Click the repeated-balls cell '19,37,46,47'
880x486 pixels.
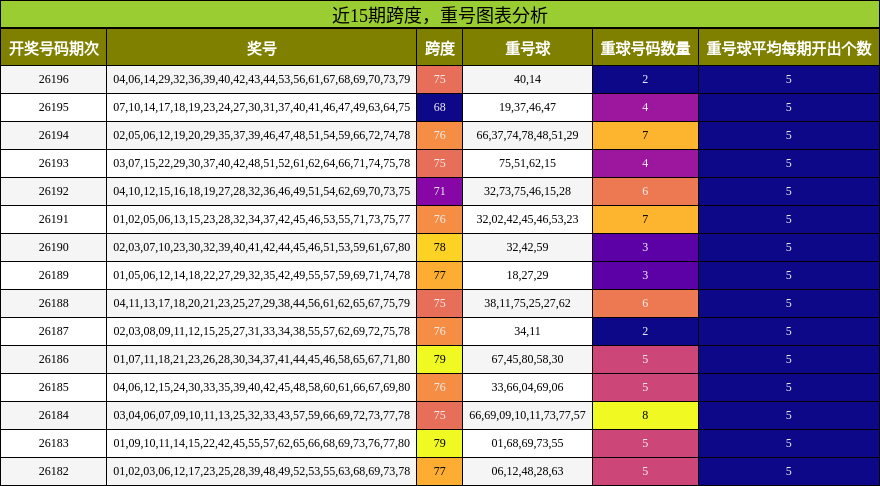(528, 107)
